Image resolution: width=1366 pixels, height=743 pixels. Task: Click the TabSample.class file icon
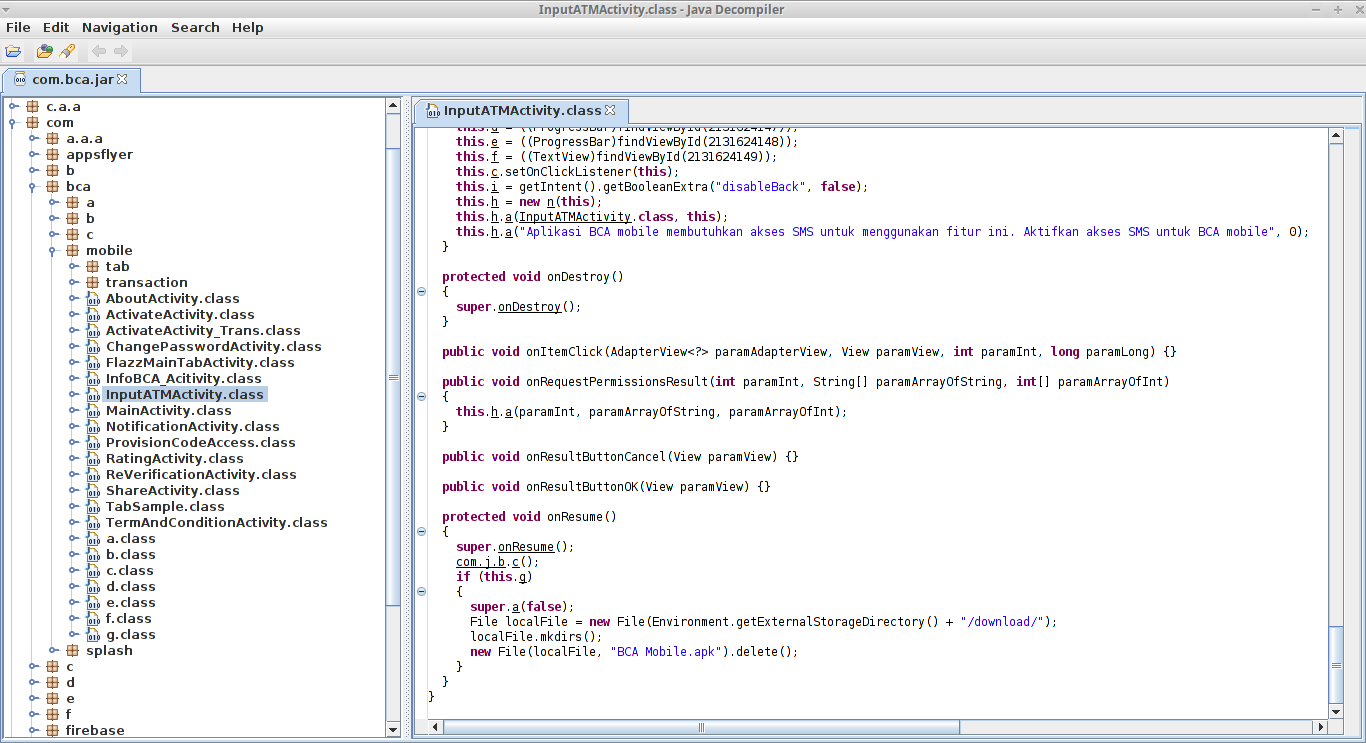[93, 507]
